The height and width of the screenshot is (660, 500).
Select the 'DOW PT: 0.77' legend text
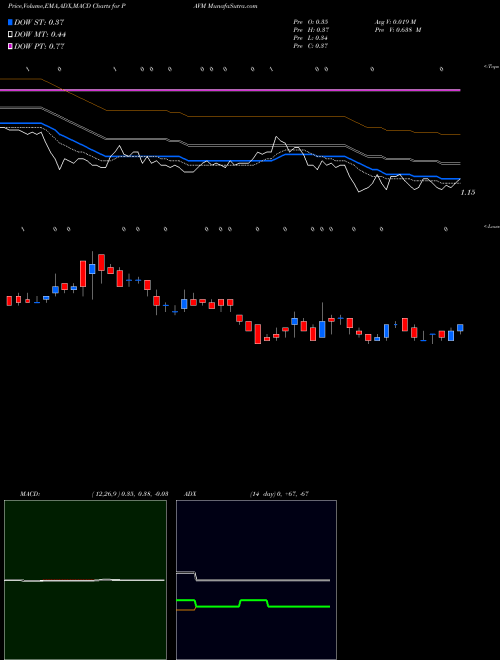(39, 47)
